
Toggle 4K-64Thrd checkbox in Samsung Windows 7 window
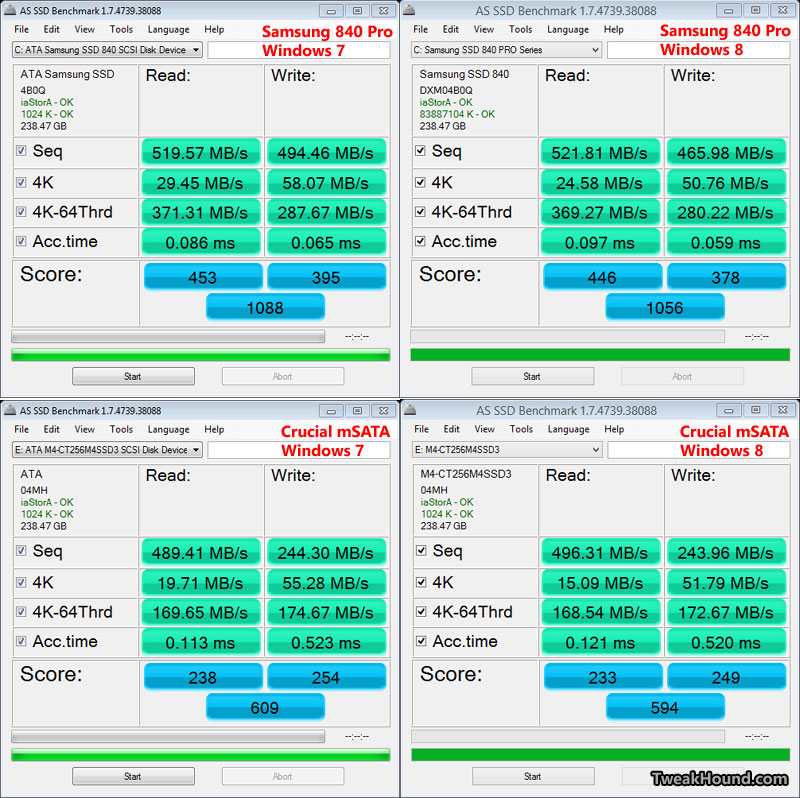pos(21,212)
